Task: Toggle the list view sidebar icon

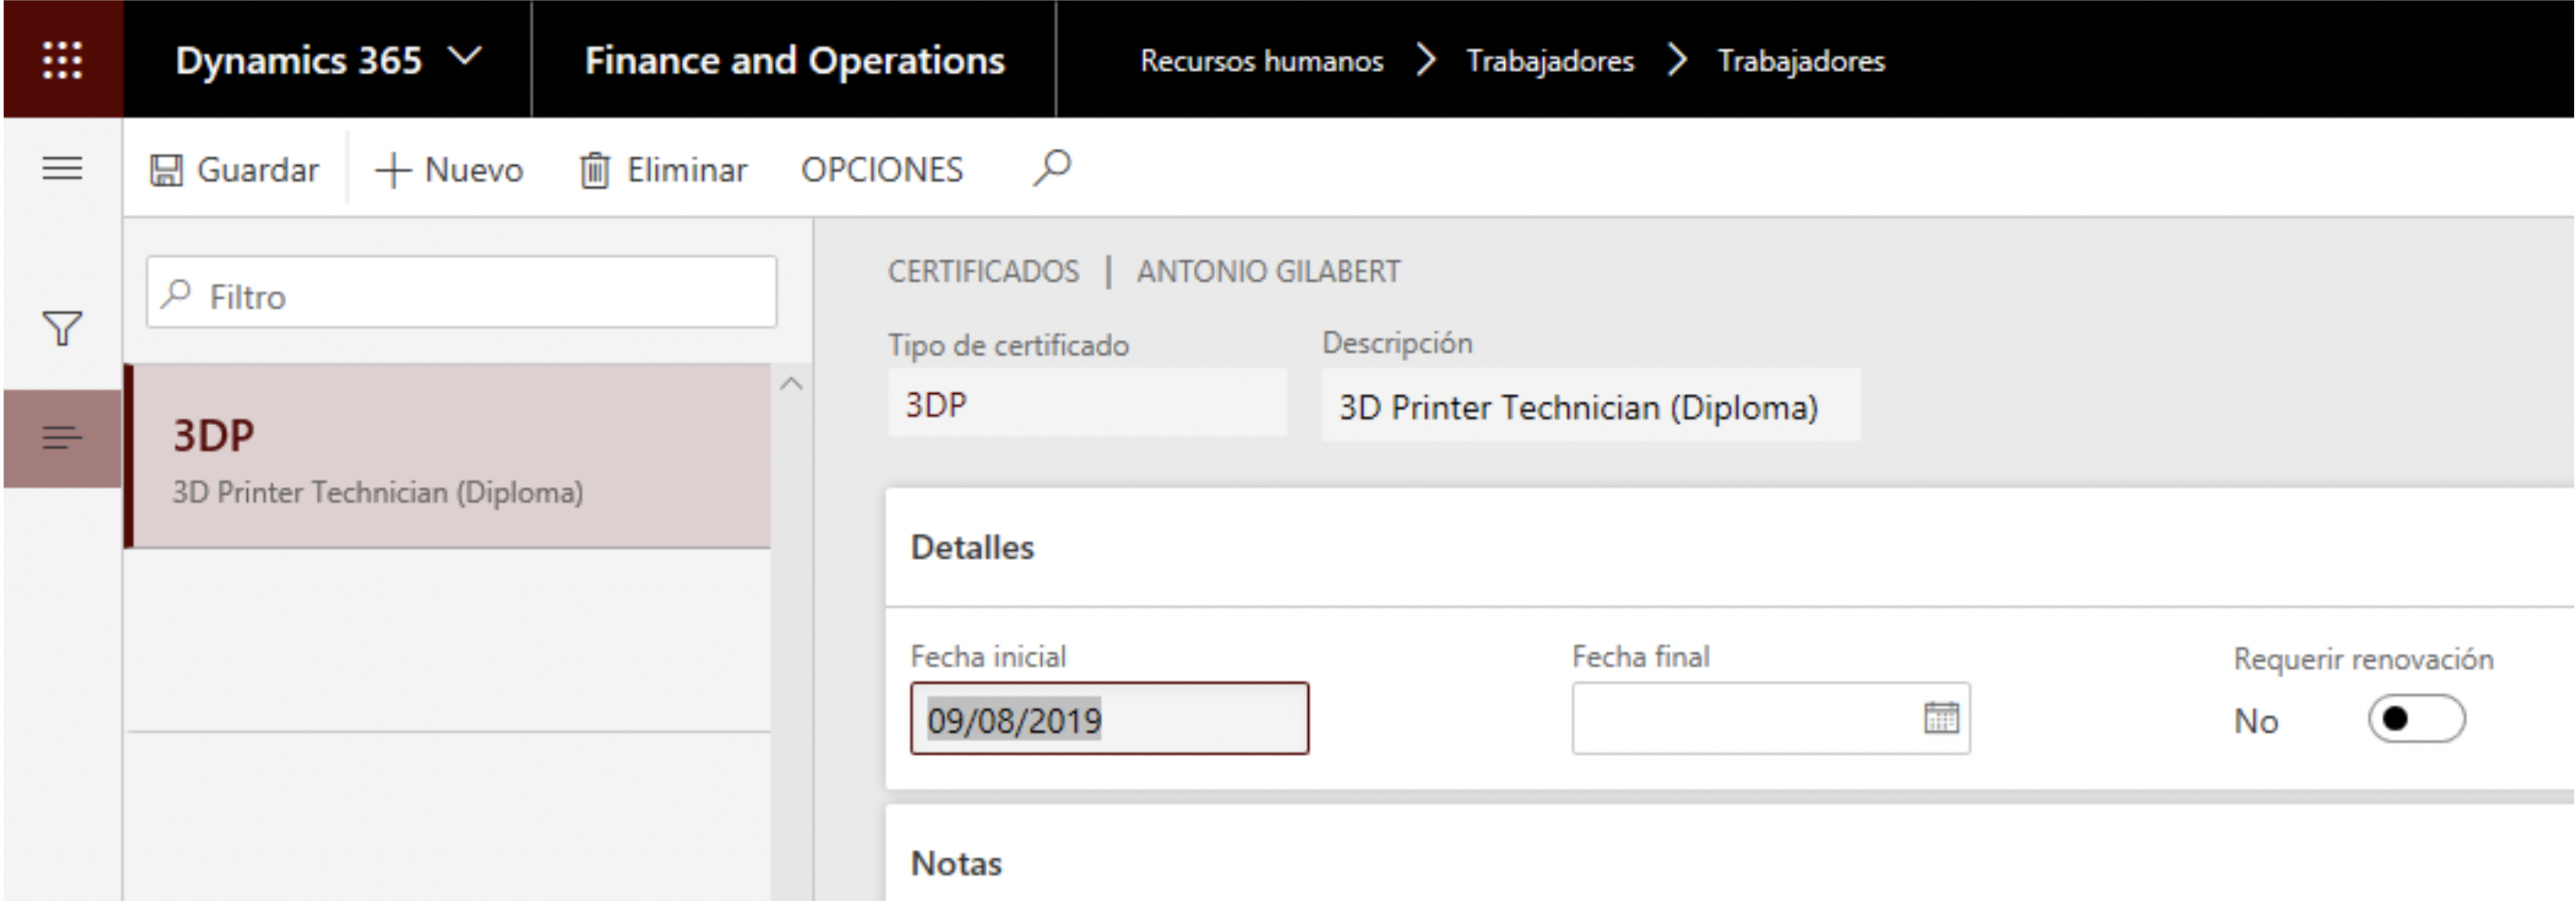Action: [x=62, y=438]
